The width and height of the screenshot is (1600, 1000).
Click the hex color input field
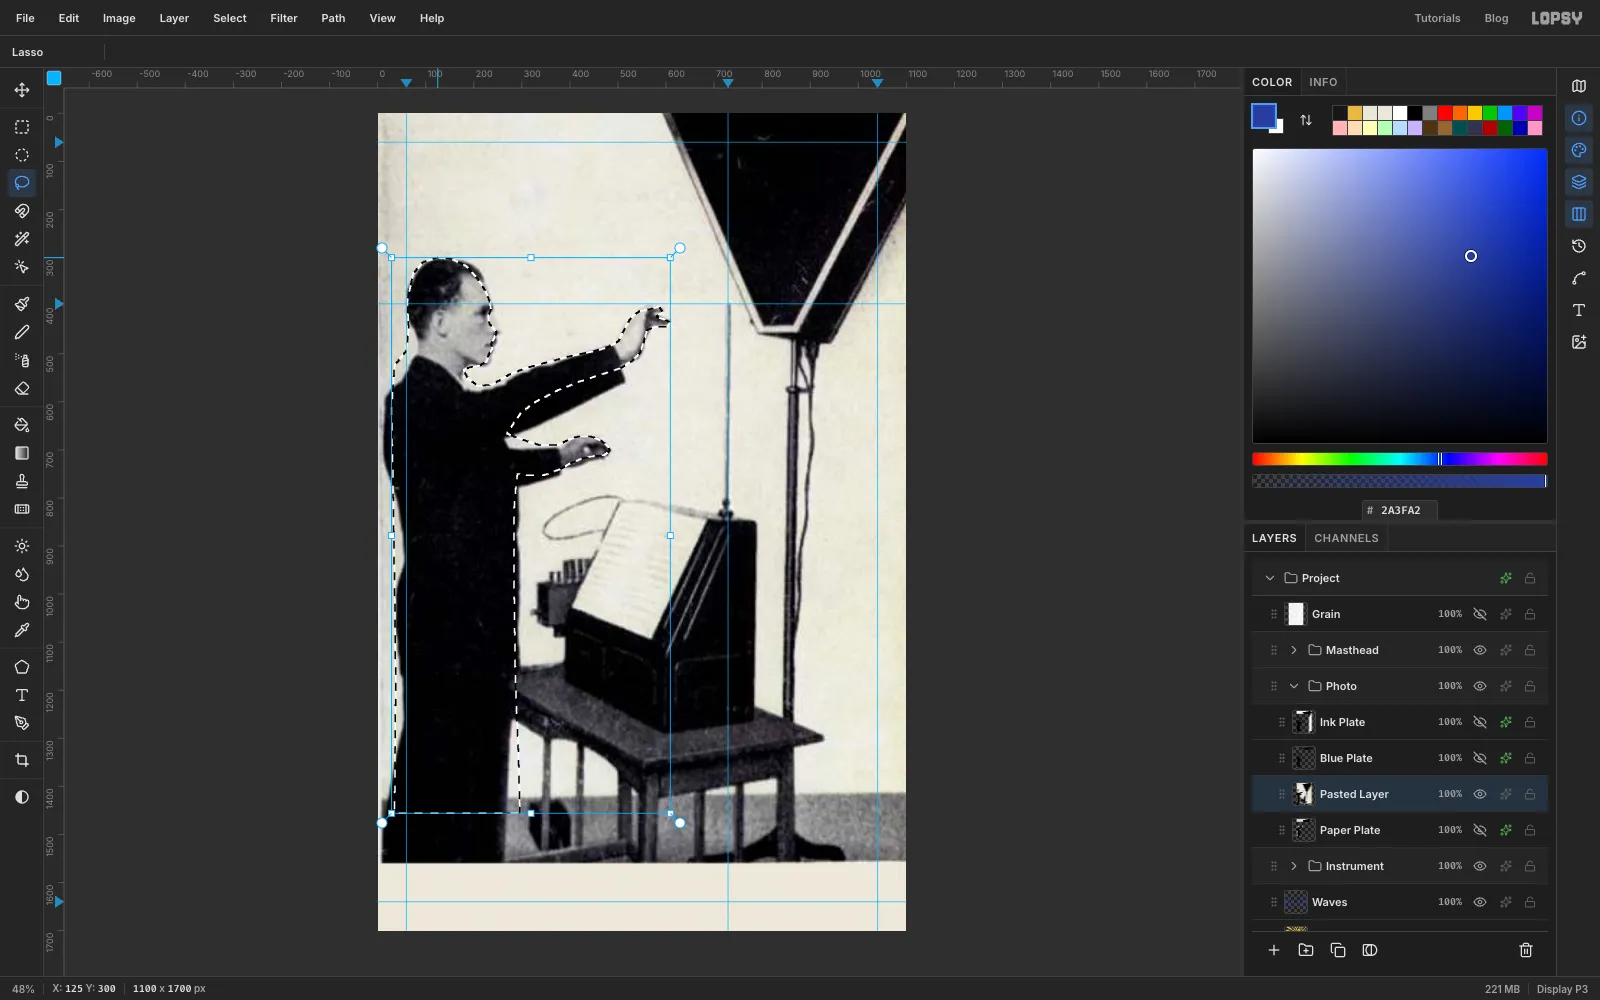(1400, 510)
